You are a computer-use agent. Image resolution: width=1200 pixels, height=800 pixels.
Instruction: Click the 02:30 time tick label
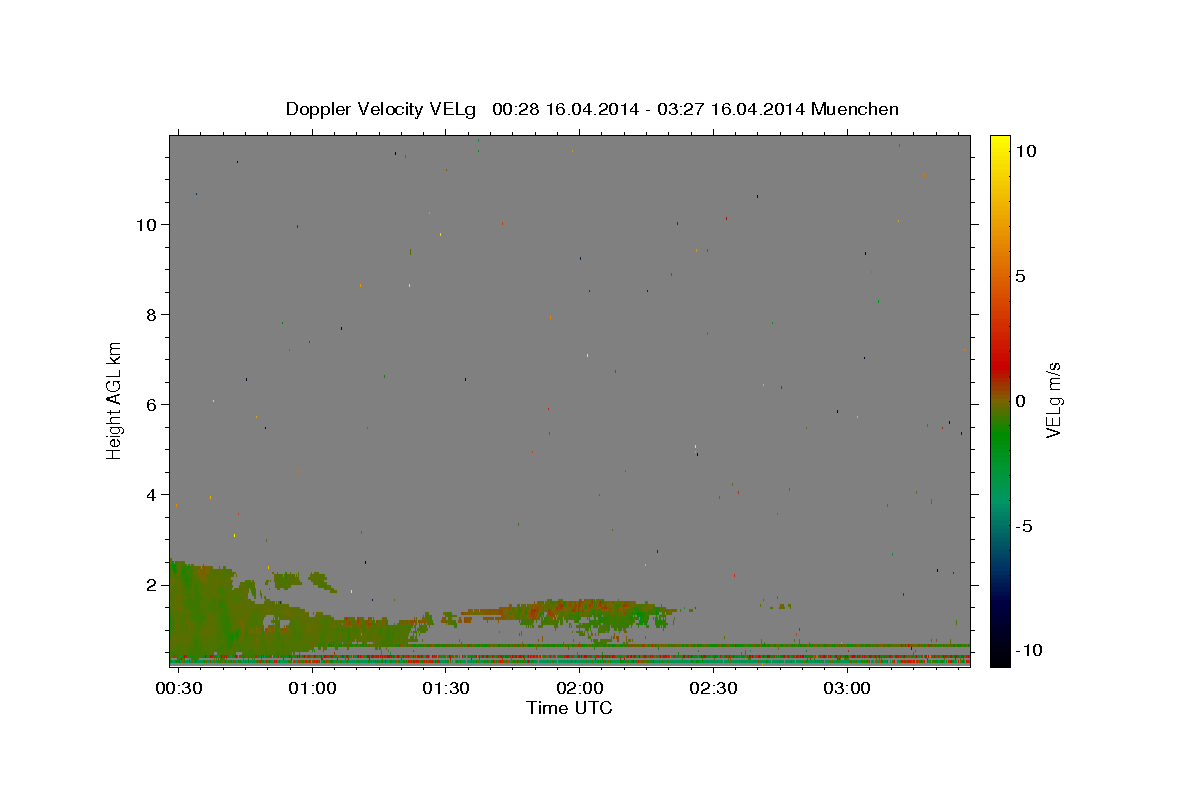(713, 689)
